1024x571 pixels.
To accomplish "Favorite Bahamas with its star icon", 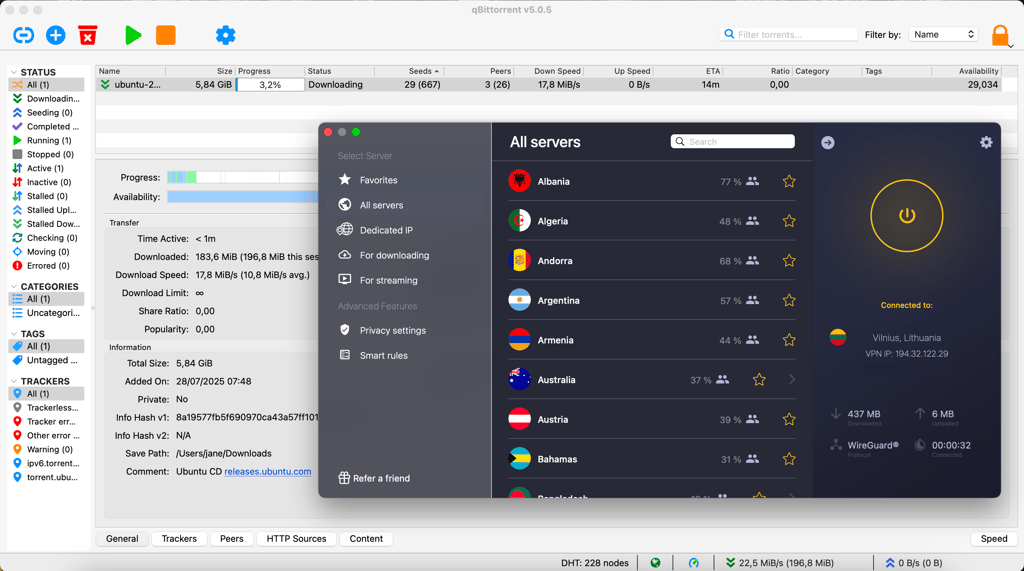I will tap(789, 459).
